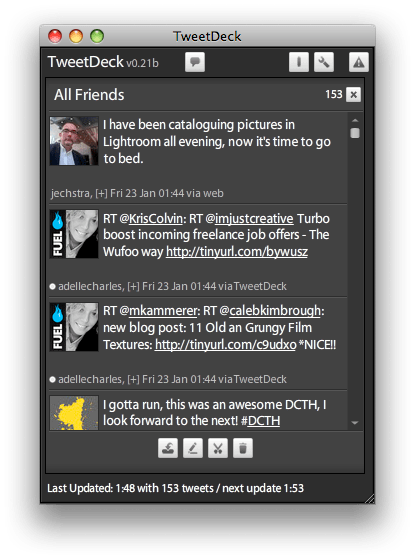Open the compose tweet speech bubble icon
The width and height of the screenshot is (415, 559).
click(195, 62)
